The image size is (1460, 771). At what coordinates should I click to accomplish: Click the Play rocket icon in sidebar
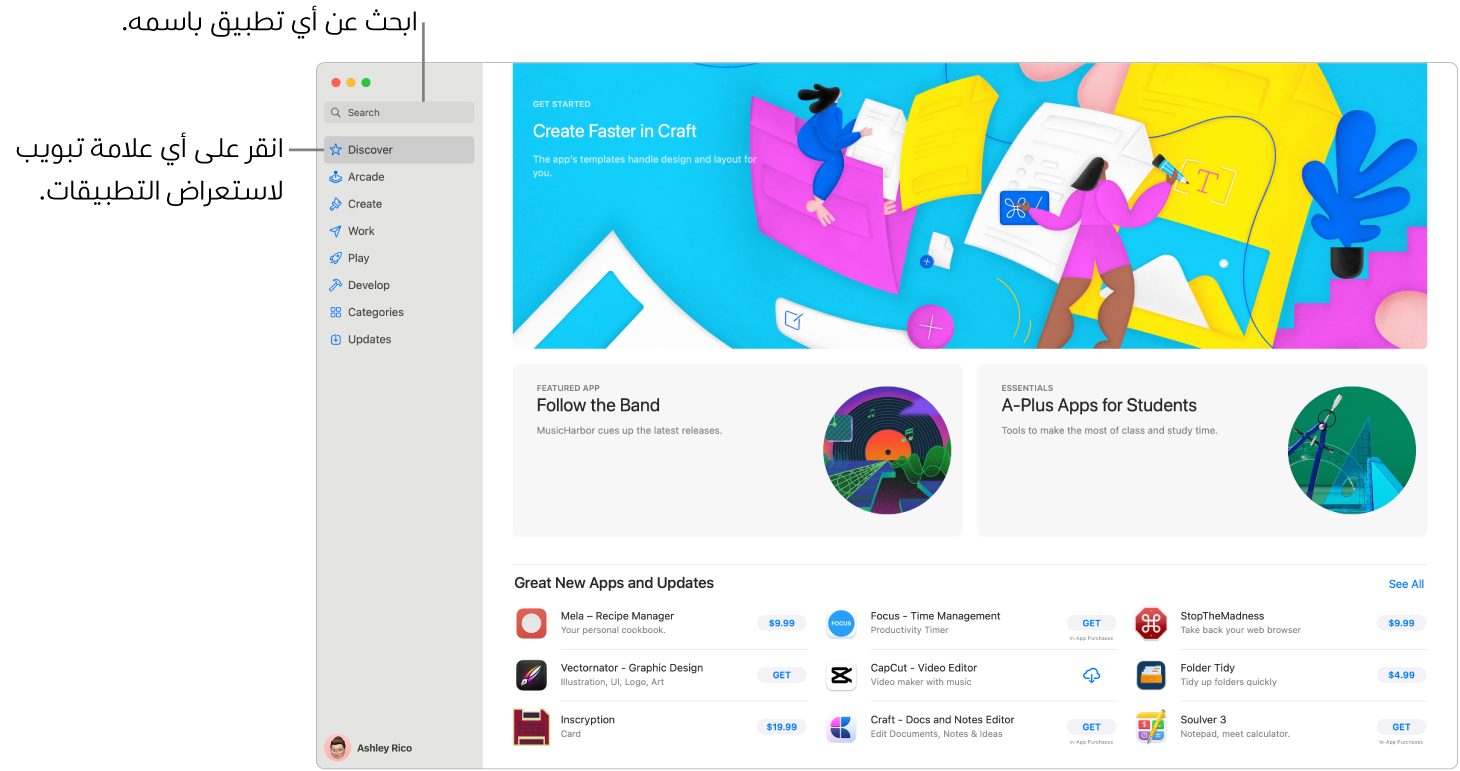click(x=336, y=258)
